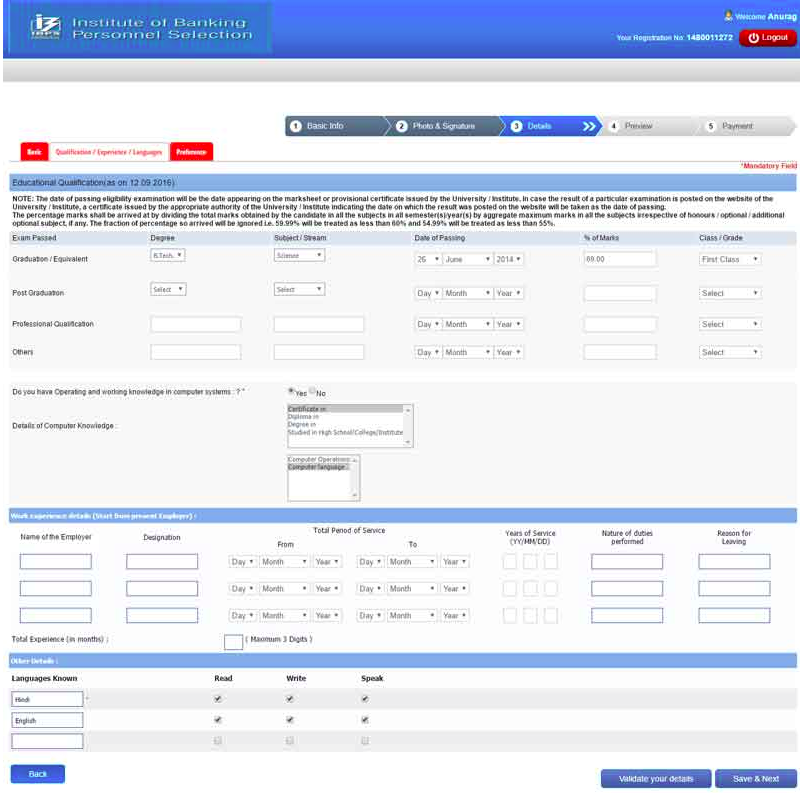Select Computer language in the list box
Image resolution: width=800 pixels, height=793 pixels.
click(318, 467)
